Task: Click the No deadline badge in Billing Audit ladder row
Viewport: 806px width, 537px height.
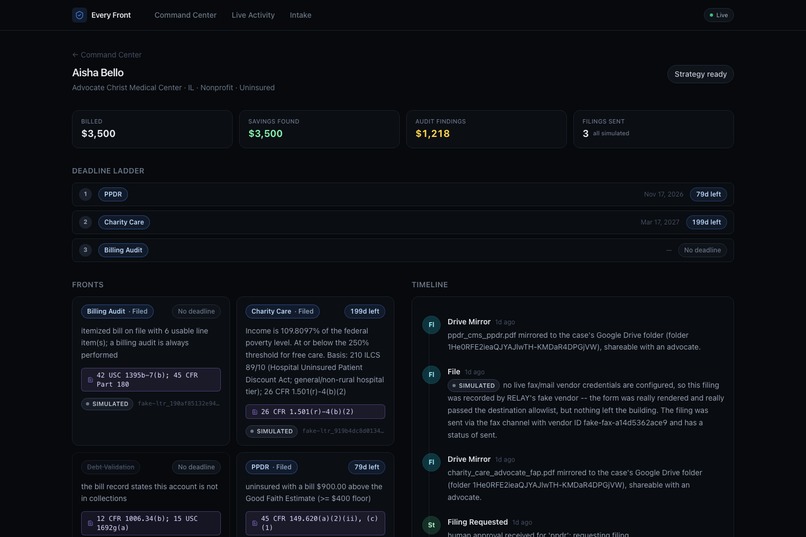Action: point(702,250)
